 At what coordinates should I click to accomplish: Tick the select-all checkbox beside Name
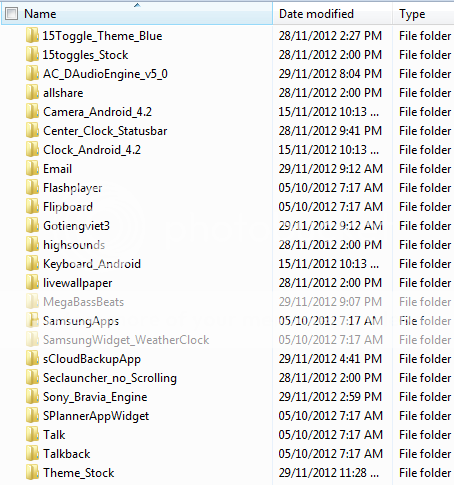[x=12, y=14]
